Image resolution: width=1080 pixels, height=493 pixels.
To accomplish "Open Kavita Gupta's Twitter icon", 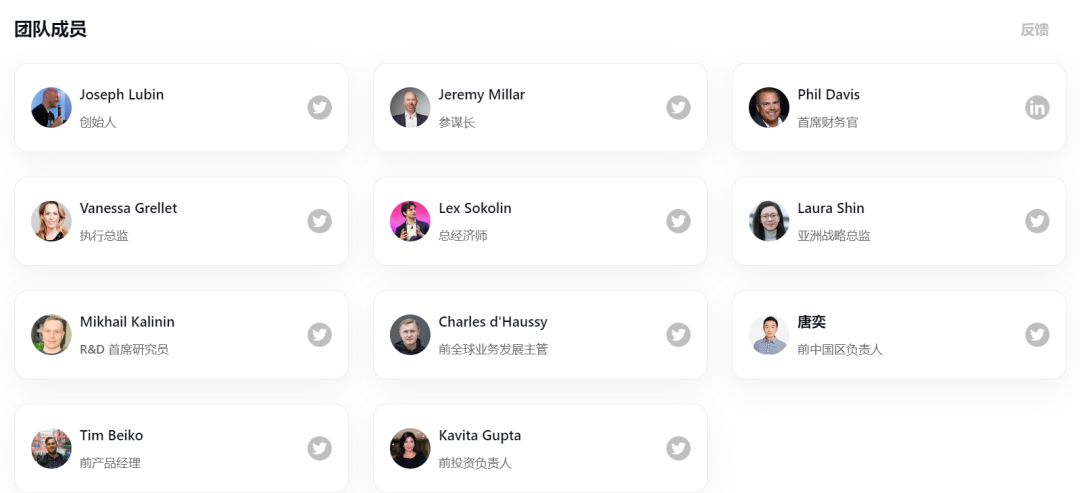I will [x=678, y=448].
